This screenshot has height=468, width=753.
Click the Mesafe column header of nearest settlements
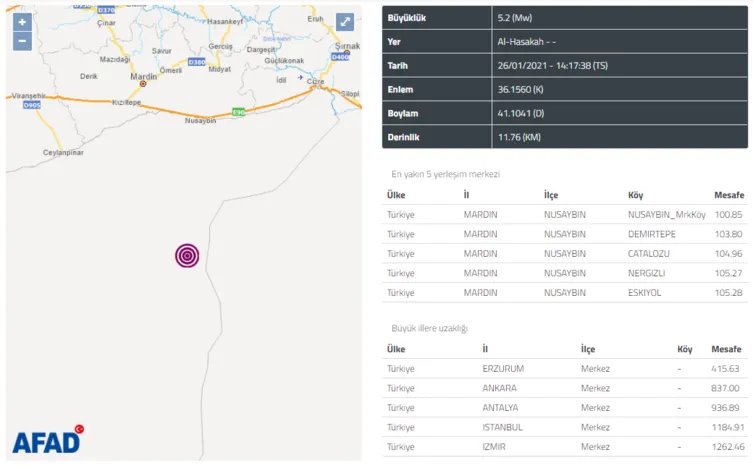[727, 195]
